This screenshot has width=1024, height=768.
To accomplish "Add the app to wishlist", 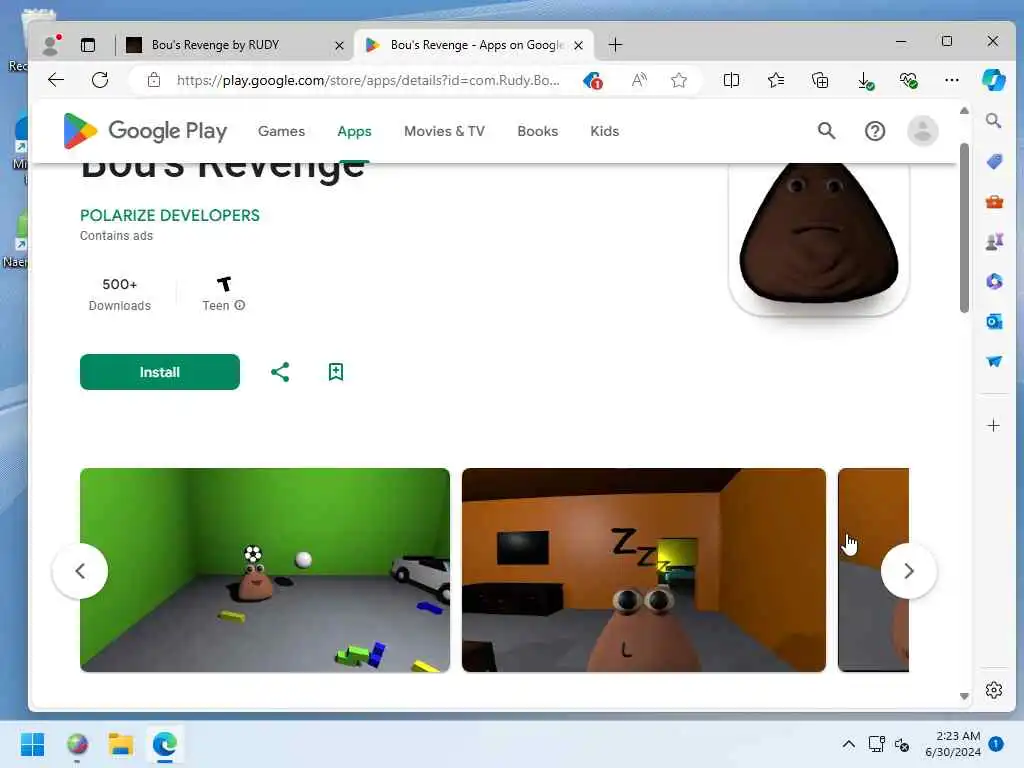I will tap(336, 372).
